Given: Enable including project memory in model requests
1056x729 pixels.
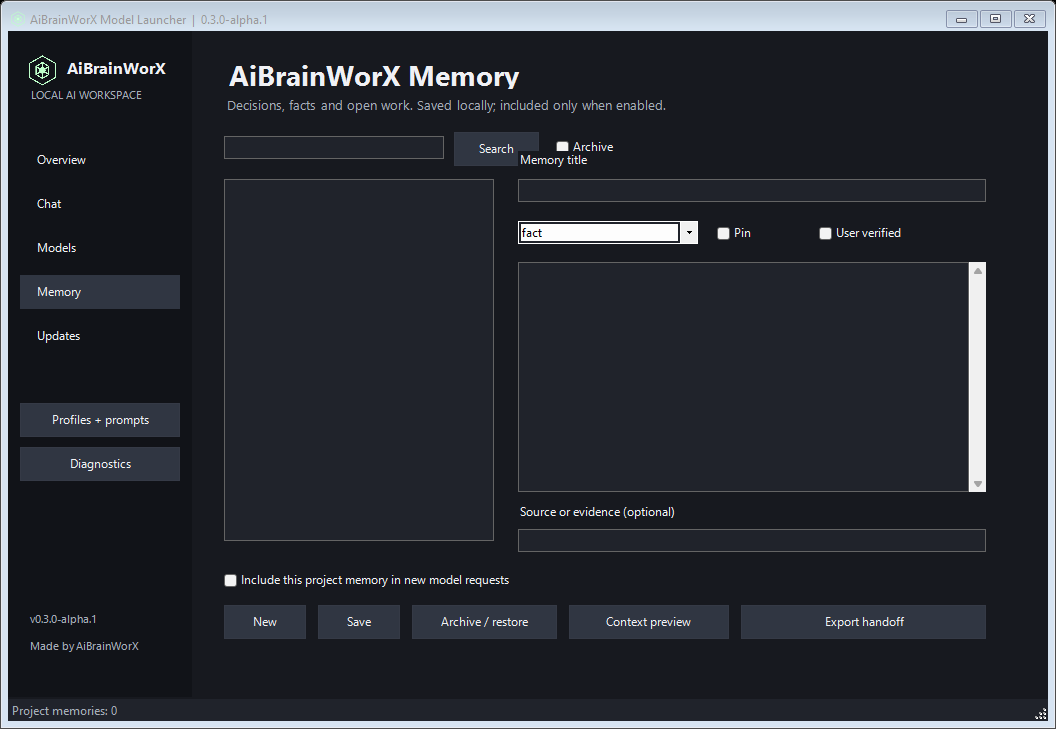Looking at the screenshot, I should [230, 580].
